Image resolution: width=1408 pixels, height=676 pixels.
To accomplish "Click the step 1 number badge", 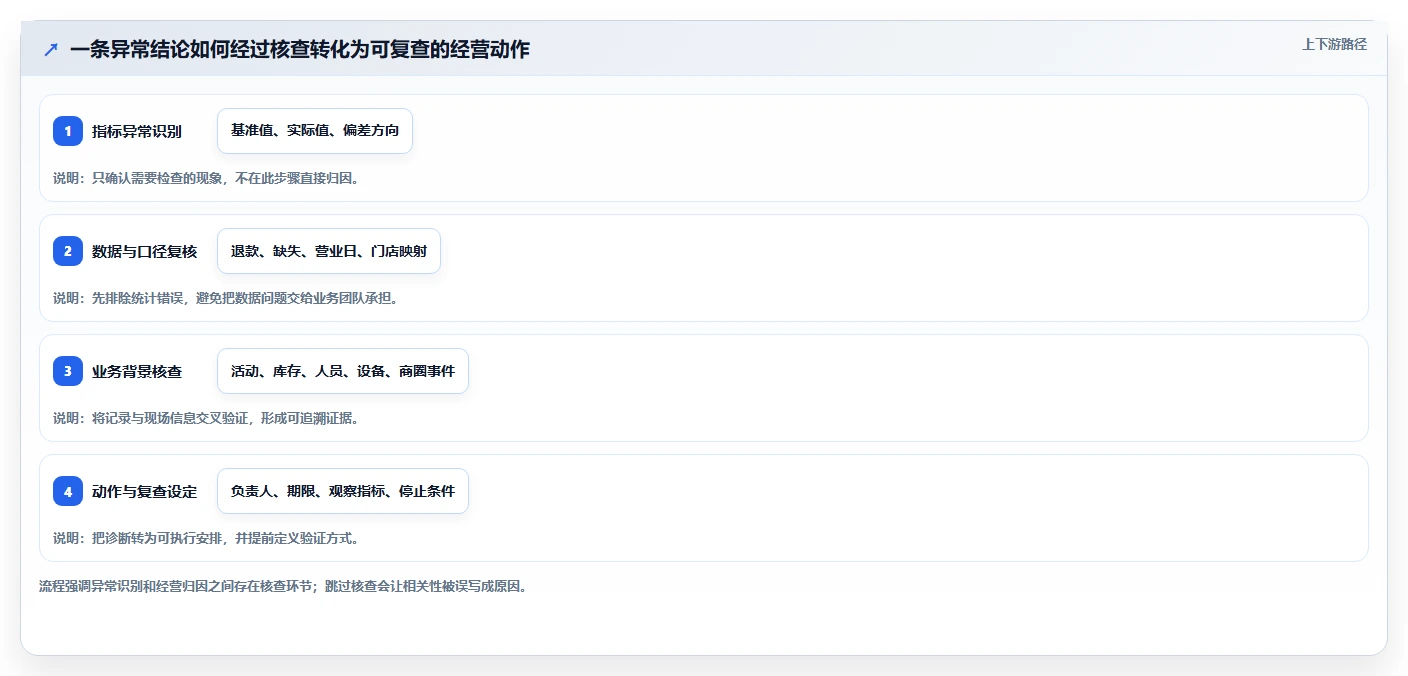I will pyautogui.click(x=68, y=131).
